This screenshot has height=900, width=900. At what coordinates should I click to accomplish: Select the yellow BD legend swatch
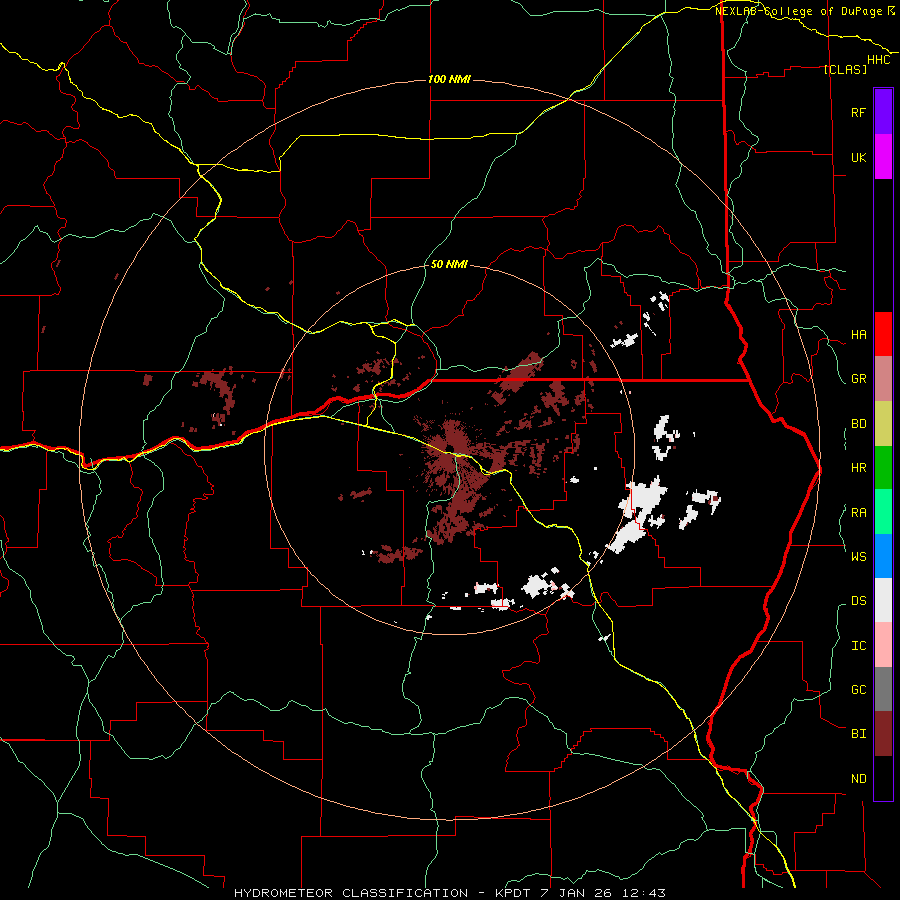(x=883, y=424)
